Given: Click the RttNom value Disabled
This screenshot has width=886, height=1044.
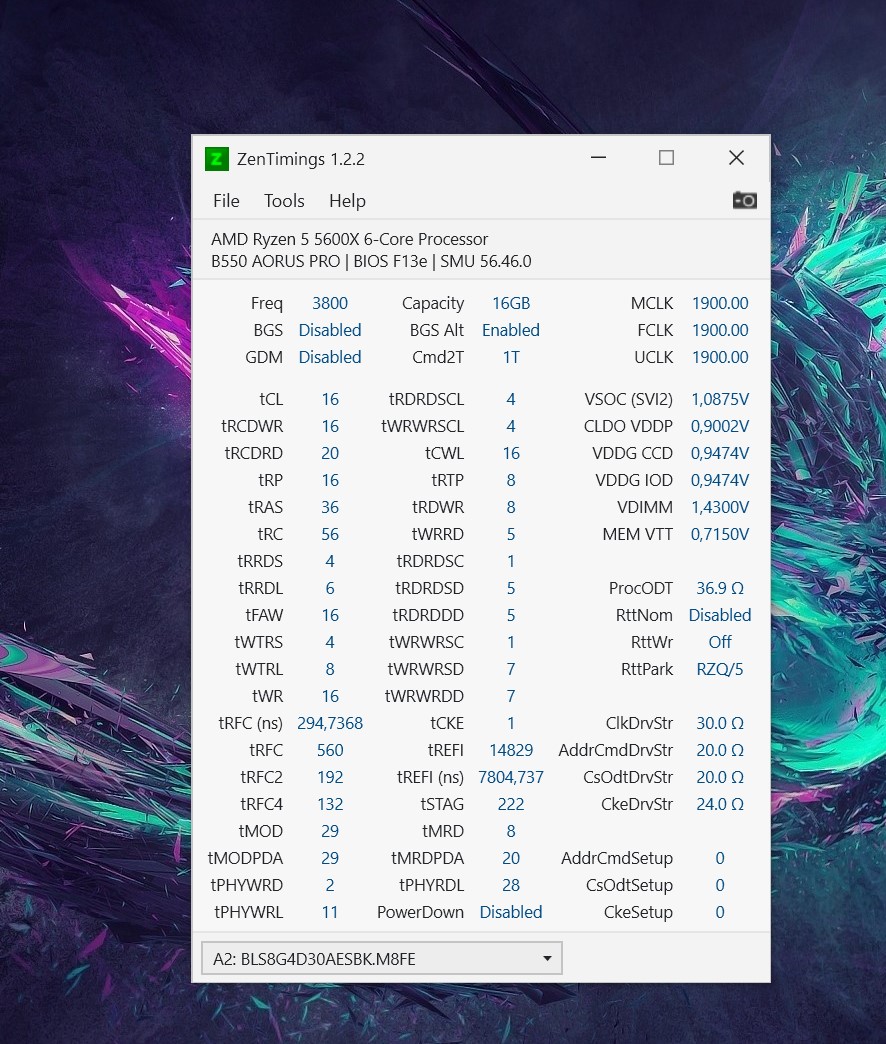Looking at the screenshot, I should click(x=720, y=615).
